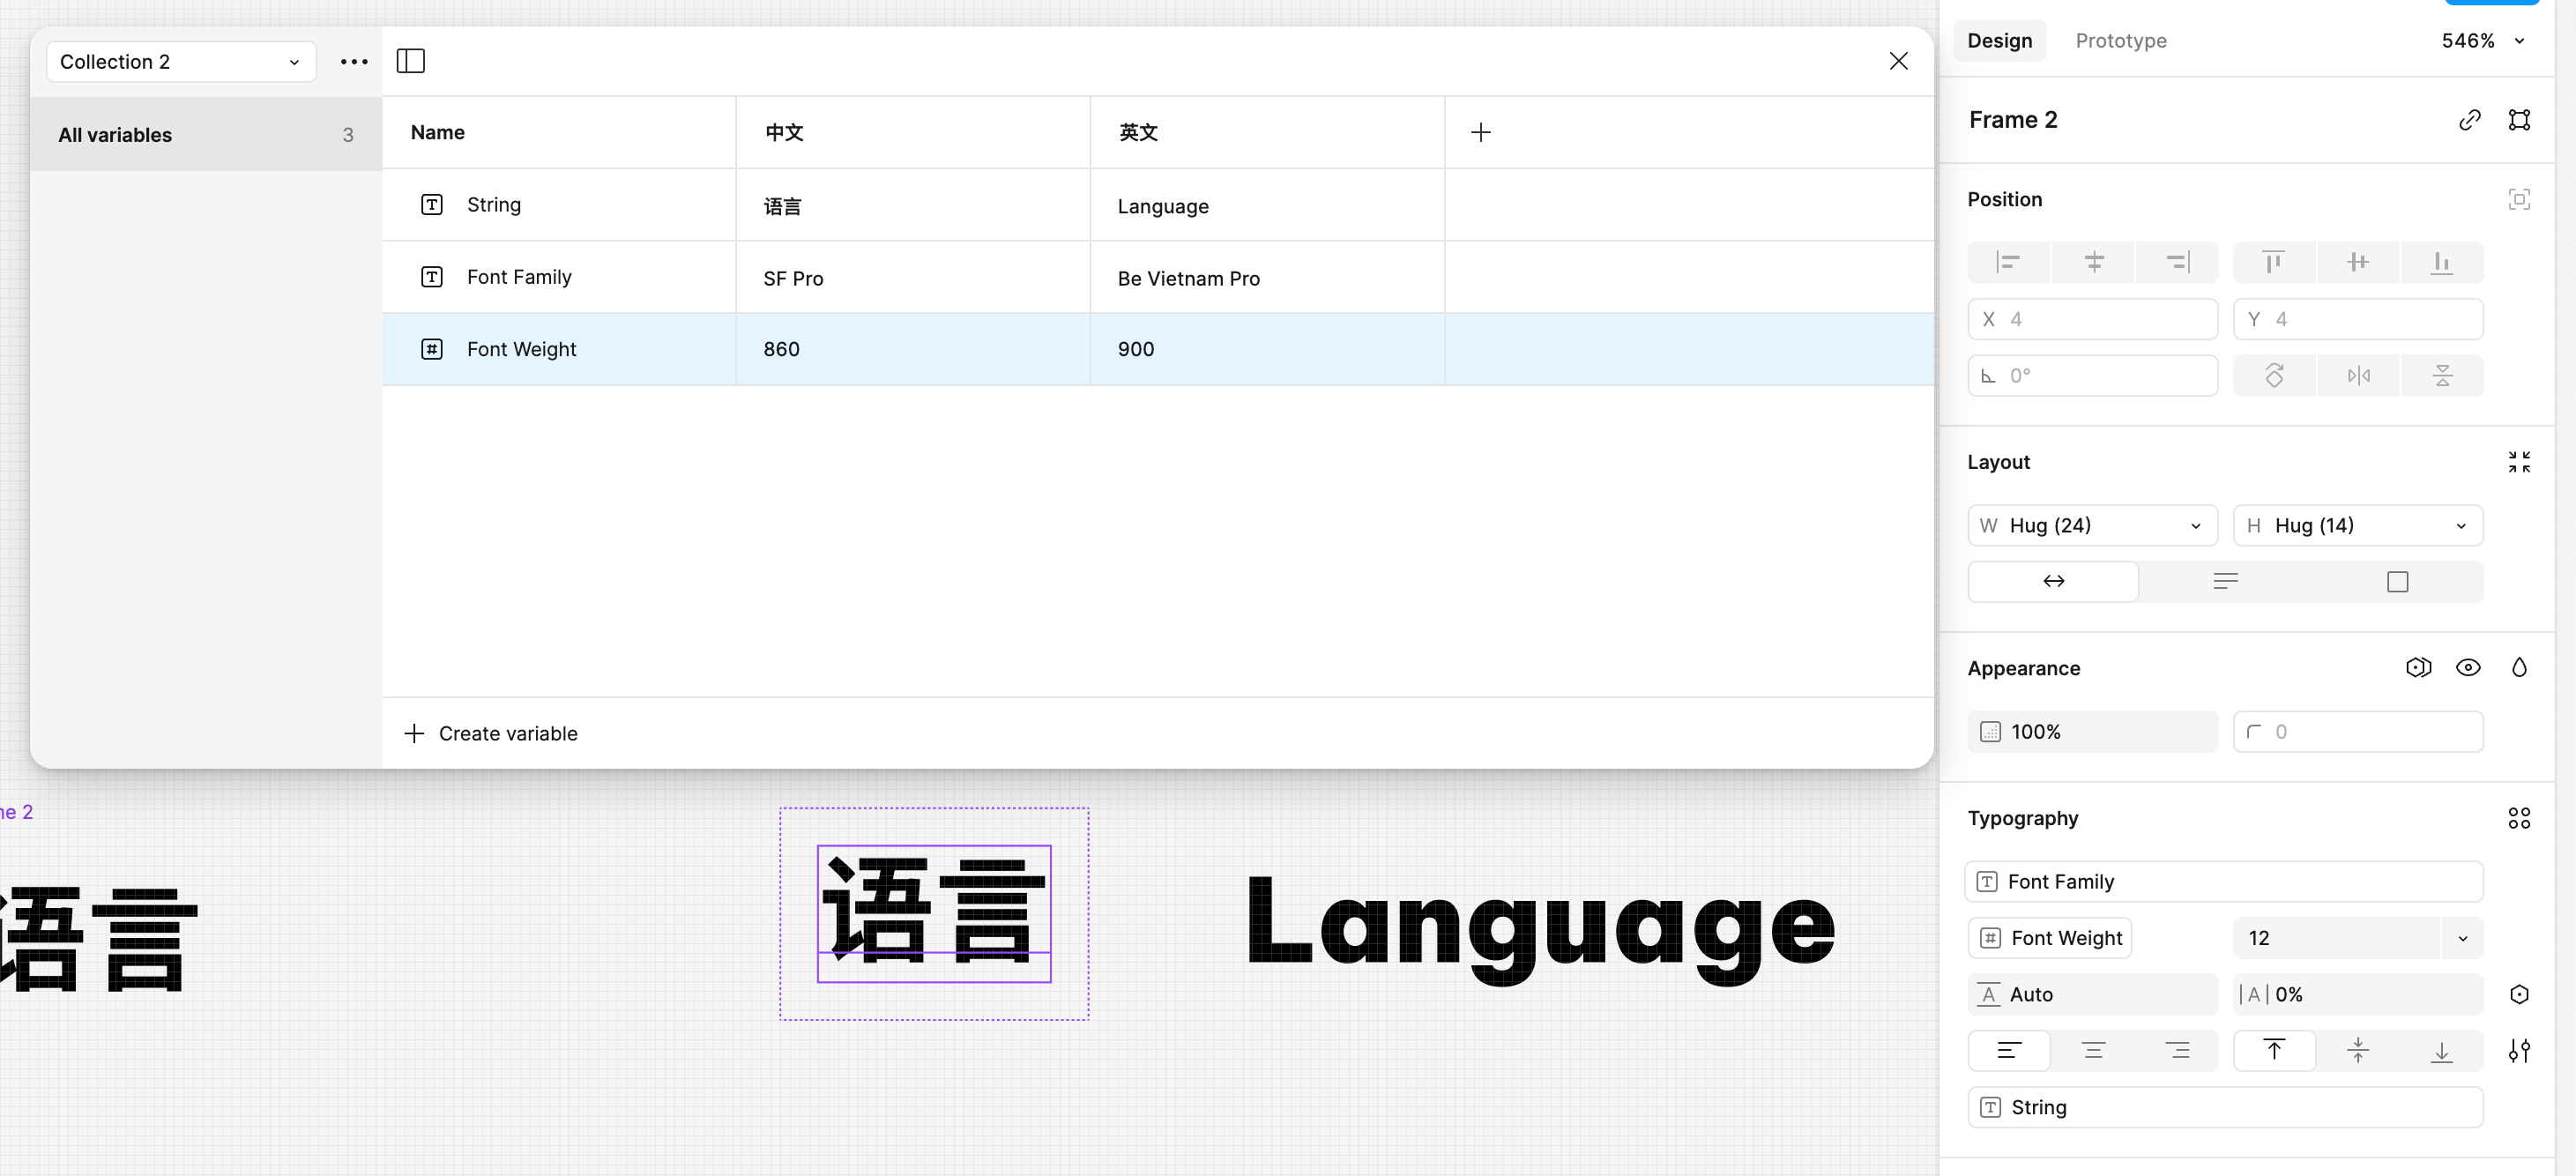Click Create variable button
This screenshot has height=1176, width=2576.
491,733
